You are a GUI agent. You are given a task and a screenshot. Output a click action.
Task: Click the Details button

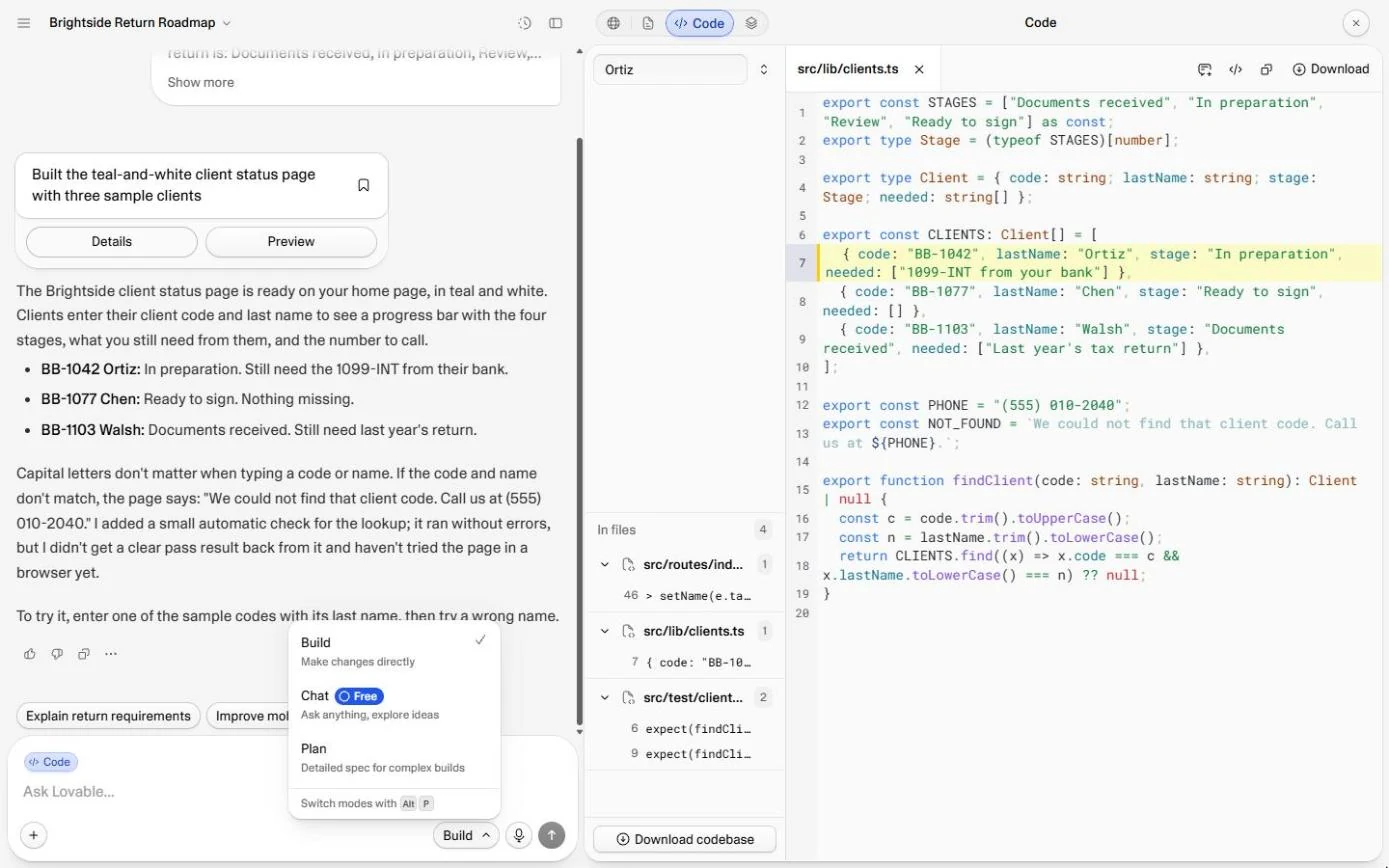(112, 242)
